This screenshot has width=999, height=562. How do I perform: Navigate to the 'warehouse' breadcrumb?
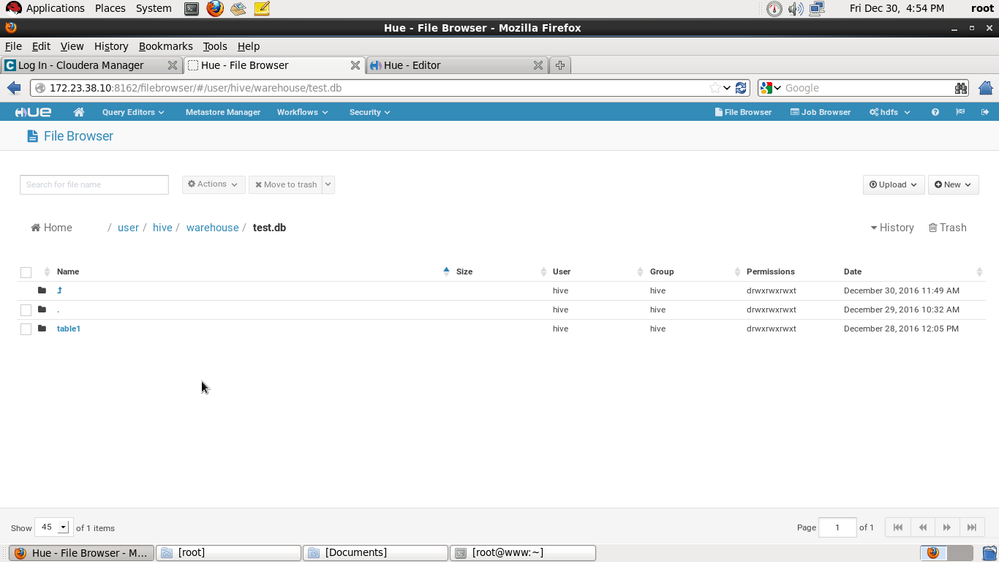point(212,227)
